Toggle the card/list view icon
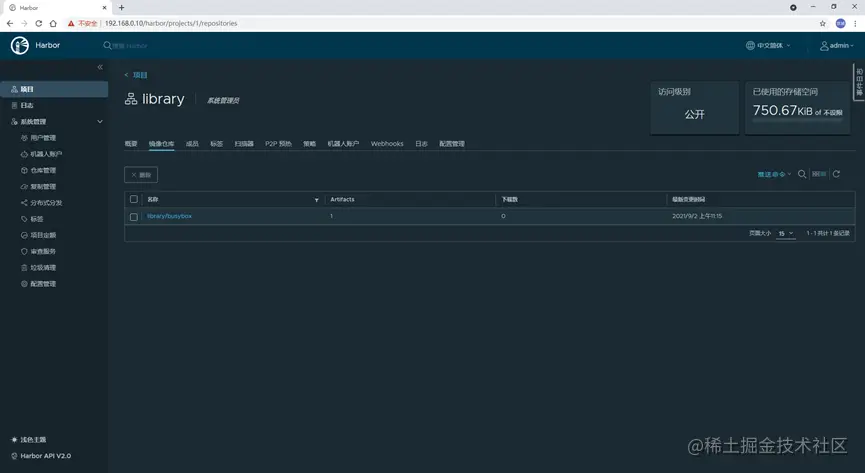The height and width of the screenshot is (473, 865). click(x=819, y=174)
